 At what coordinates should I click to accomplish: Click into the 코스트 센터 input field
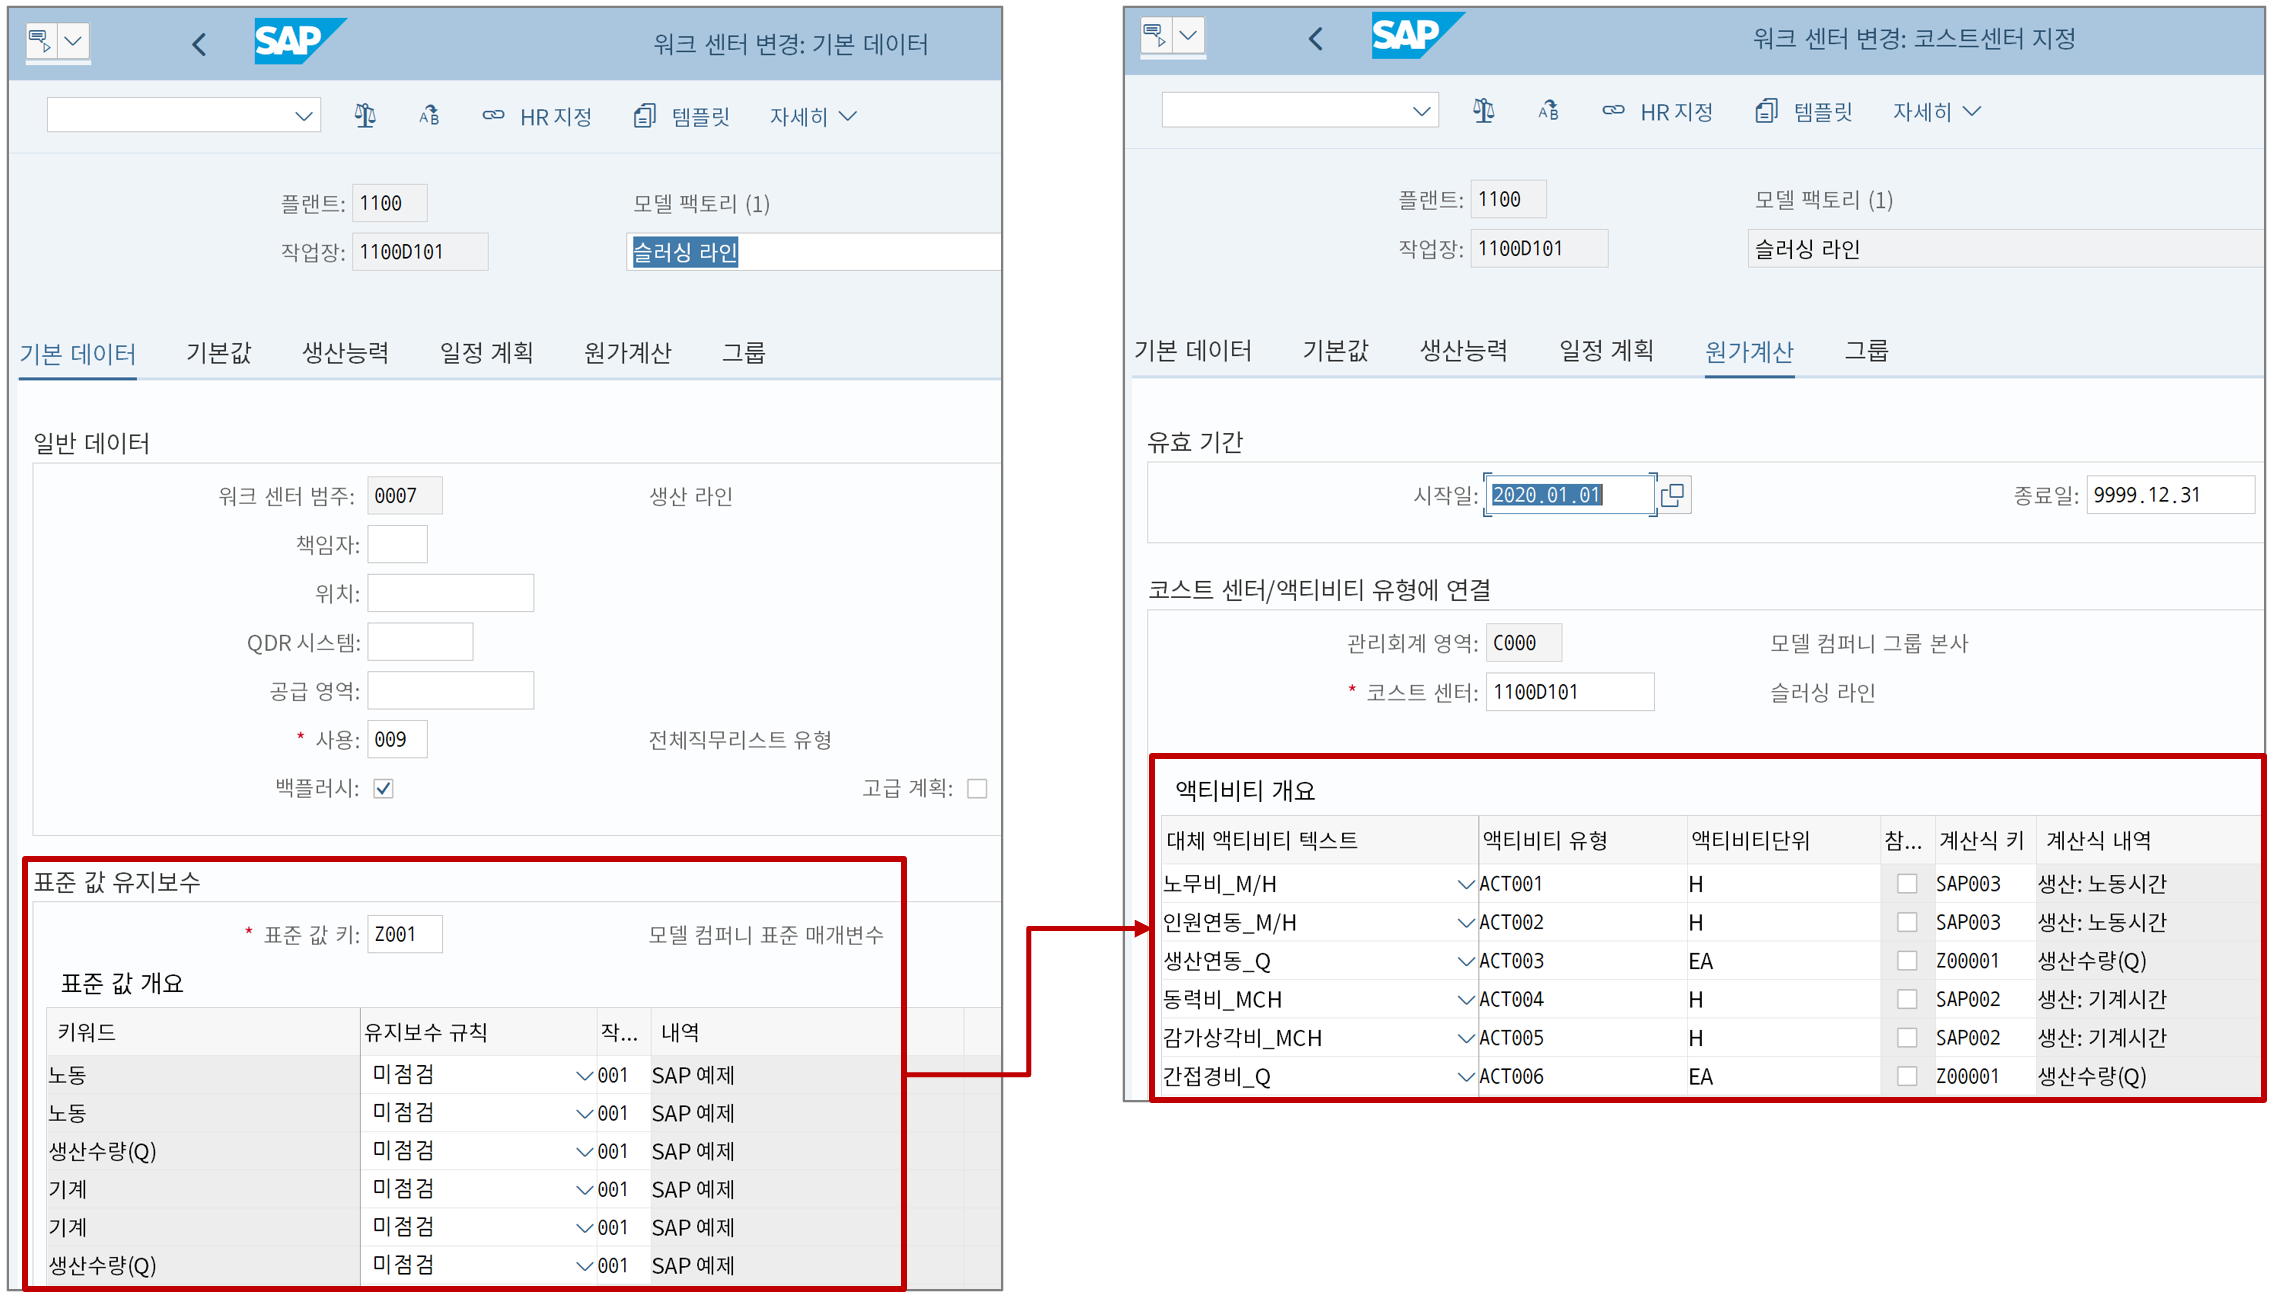(1568, 692)
